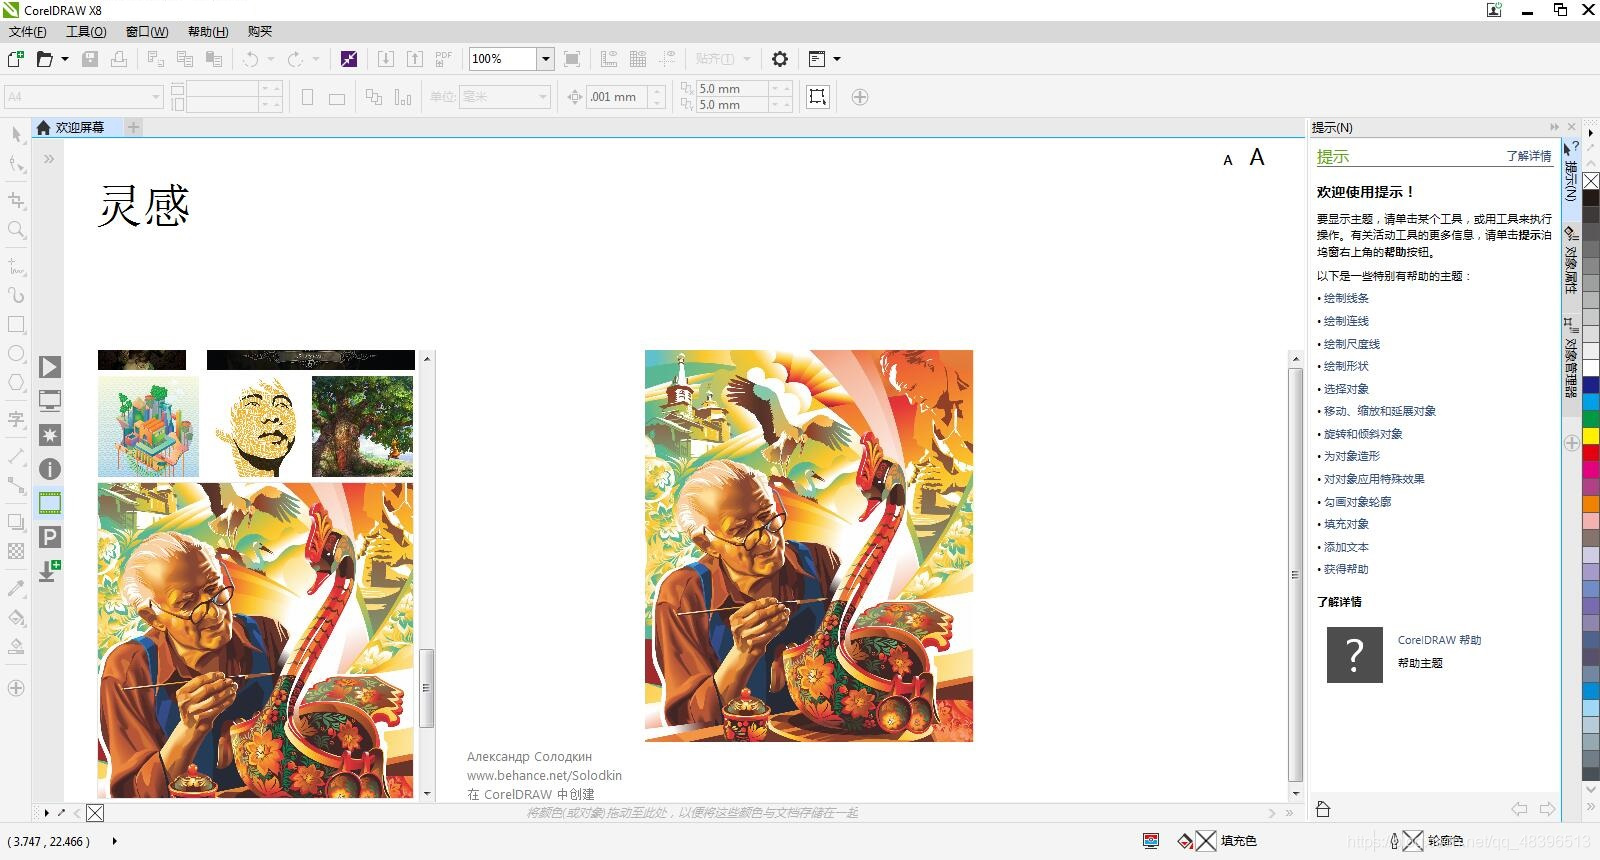Select the Polygon tool

point(16,383)
